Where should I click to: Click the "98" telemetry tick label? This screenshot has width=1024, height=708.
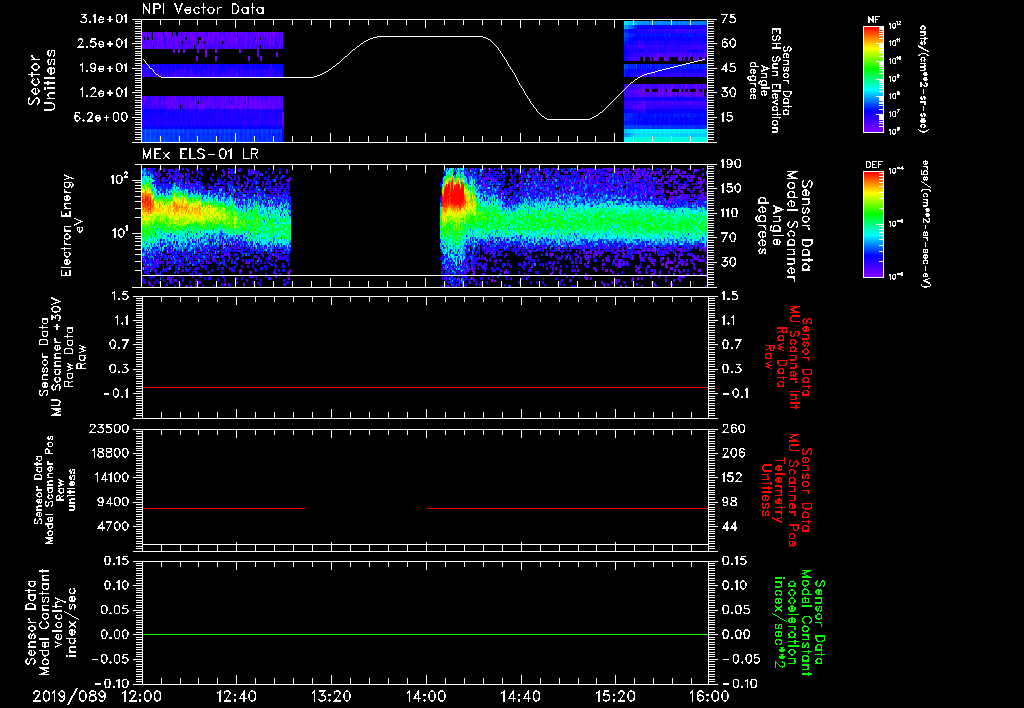pyautogui.click(x=728, y=502)
